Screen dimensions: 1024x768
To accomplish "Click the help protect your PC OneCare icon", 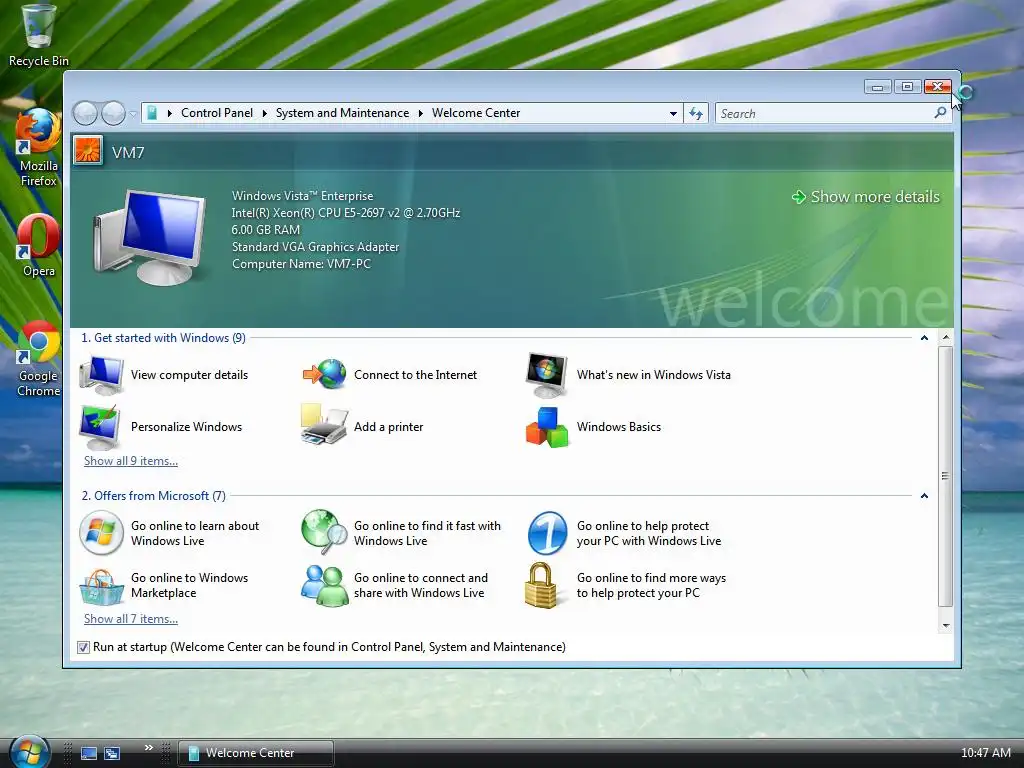I will click(x=547, y=533).
